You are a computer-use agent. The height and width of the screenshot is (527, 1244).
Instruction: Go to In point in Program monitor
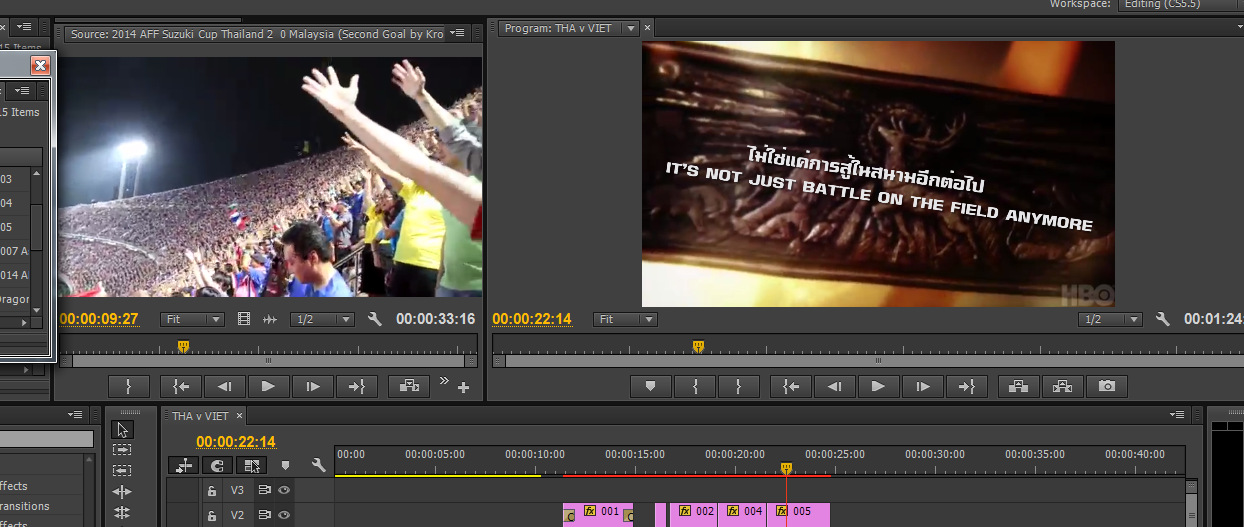pyautogui.click(x=791, y=386)
